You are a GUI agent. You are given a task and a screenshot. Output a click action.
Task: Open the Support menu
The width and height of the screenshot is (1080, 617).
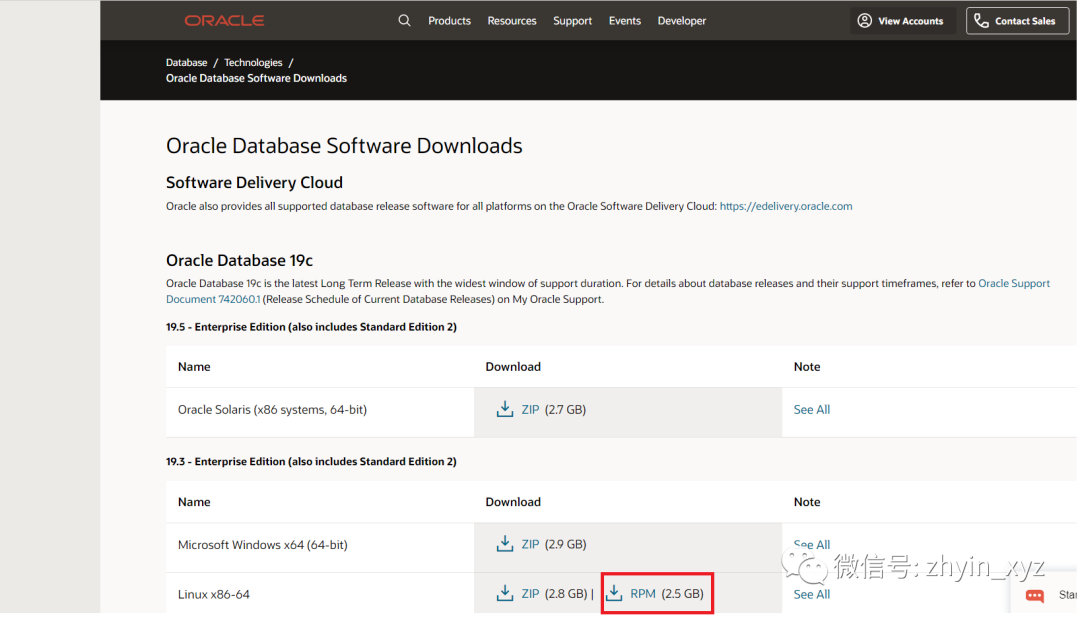click(572, 21)
